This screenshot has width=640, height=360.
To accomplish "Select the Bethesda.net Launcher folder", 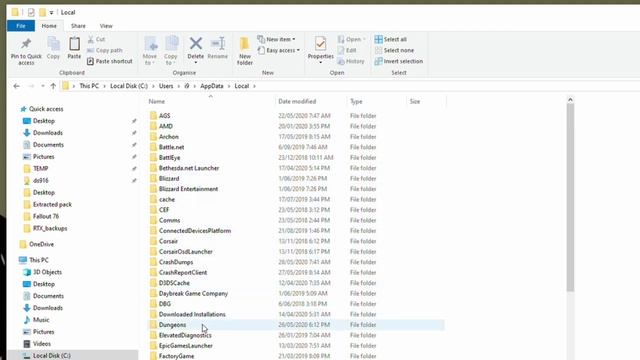I will pyautogui.click(x=189, y=168).
